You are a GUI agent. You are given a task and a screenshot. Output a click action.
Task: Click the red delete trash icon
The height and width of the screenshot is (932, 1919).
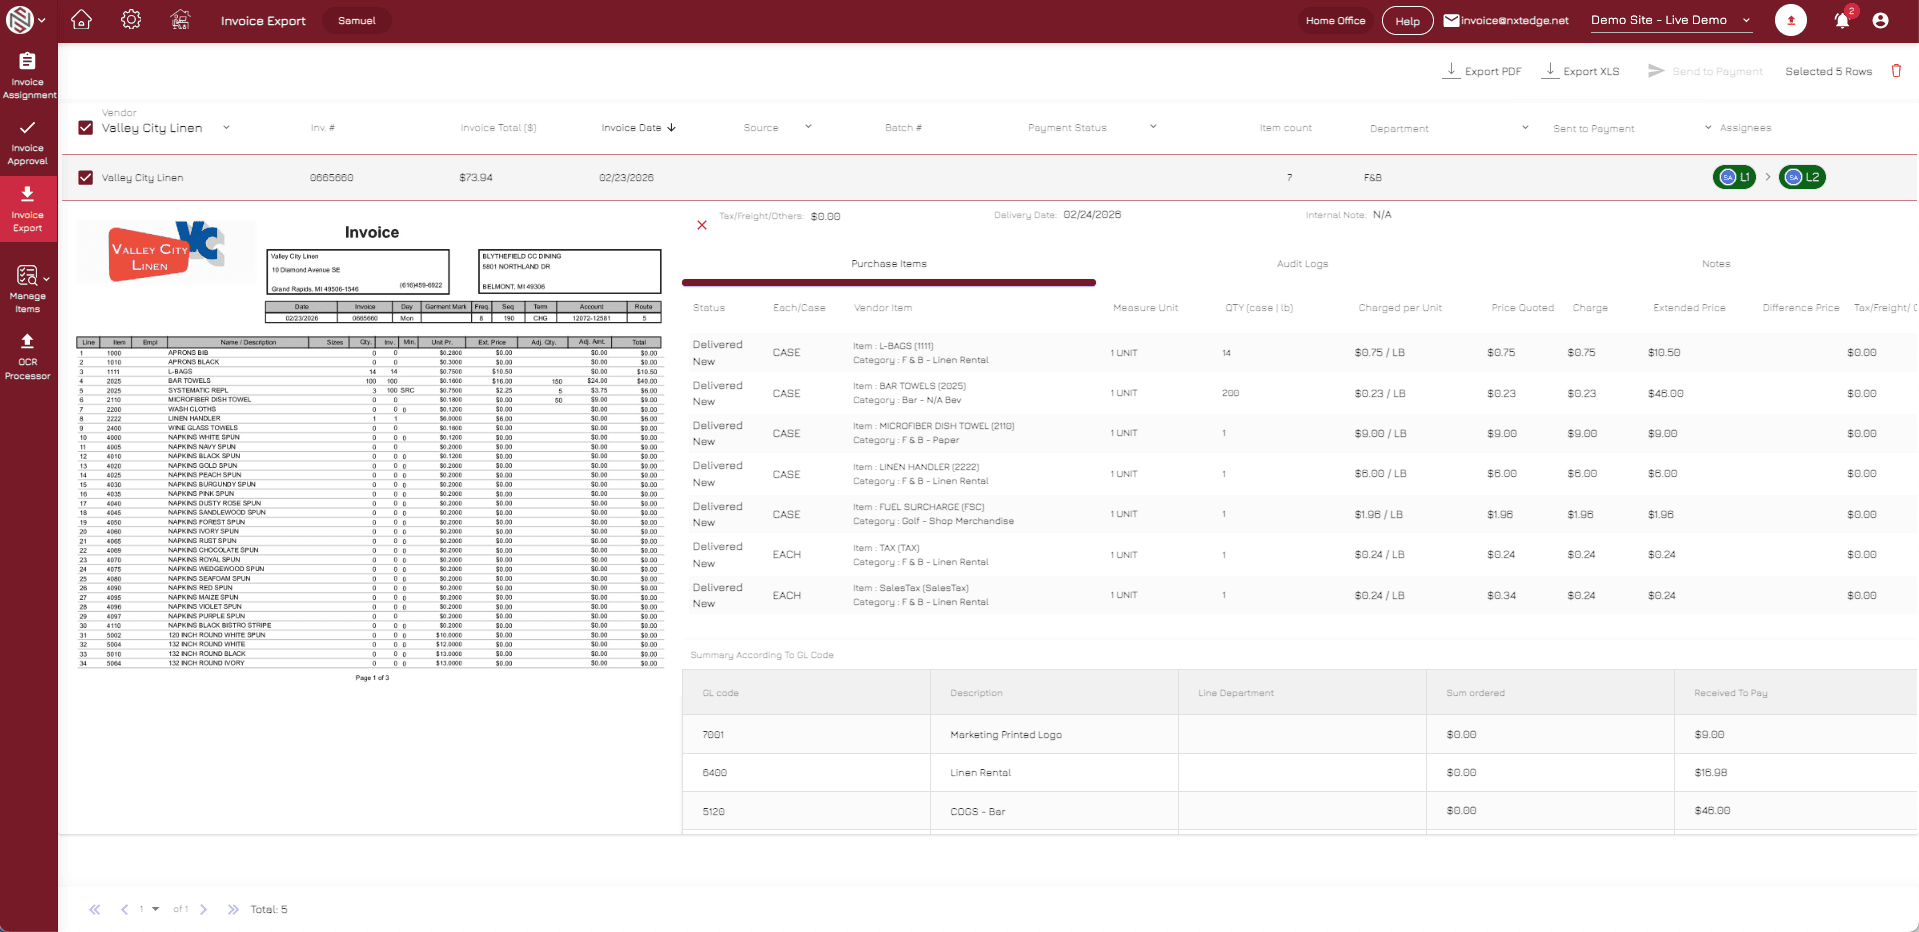[x=1896, y=71]
